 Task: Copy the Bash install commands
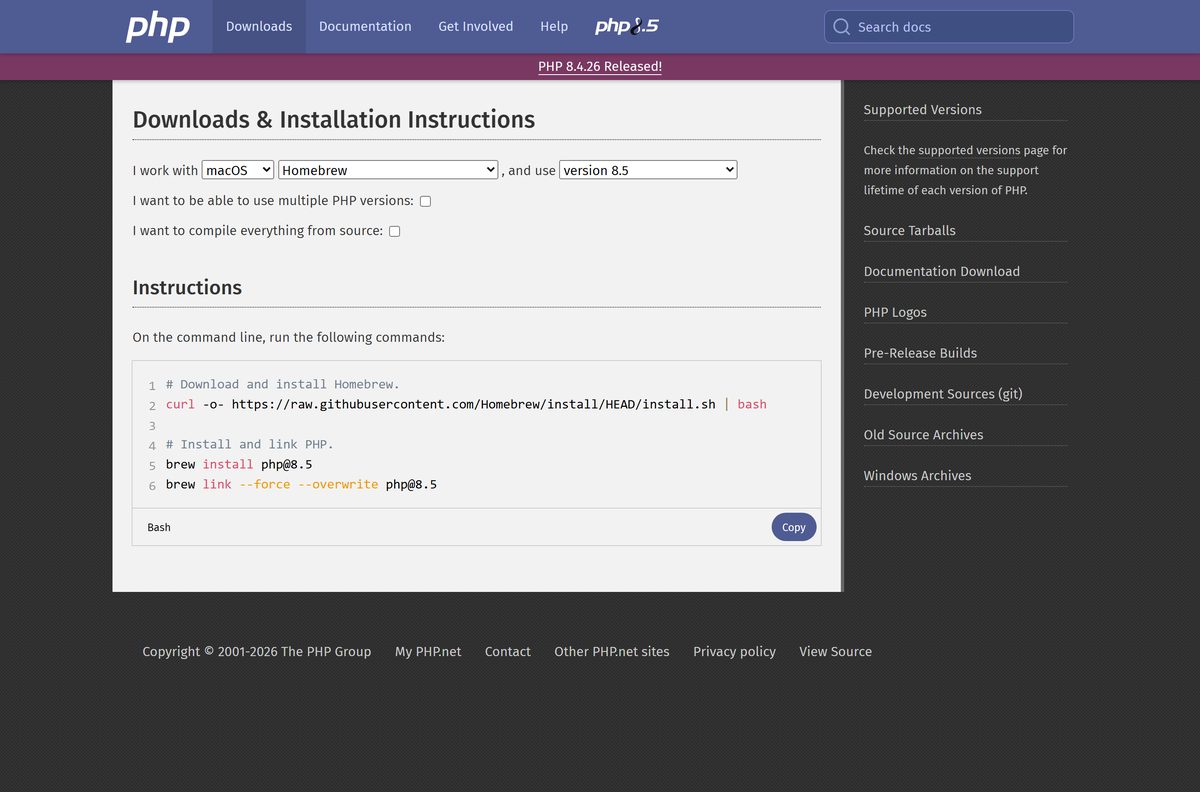tap(794, 527)
